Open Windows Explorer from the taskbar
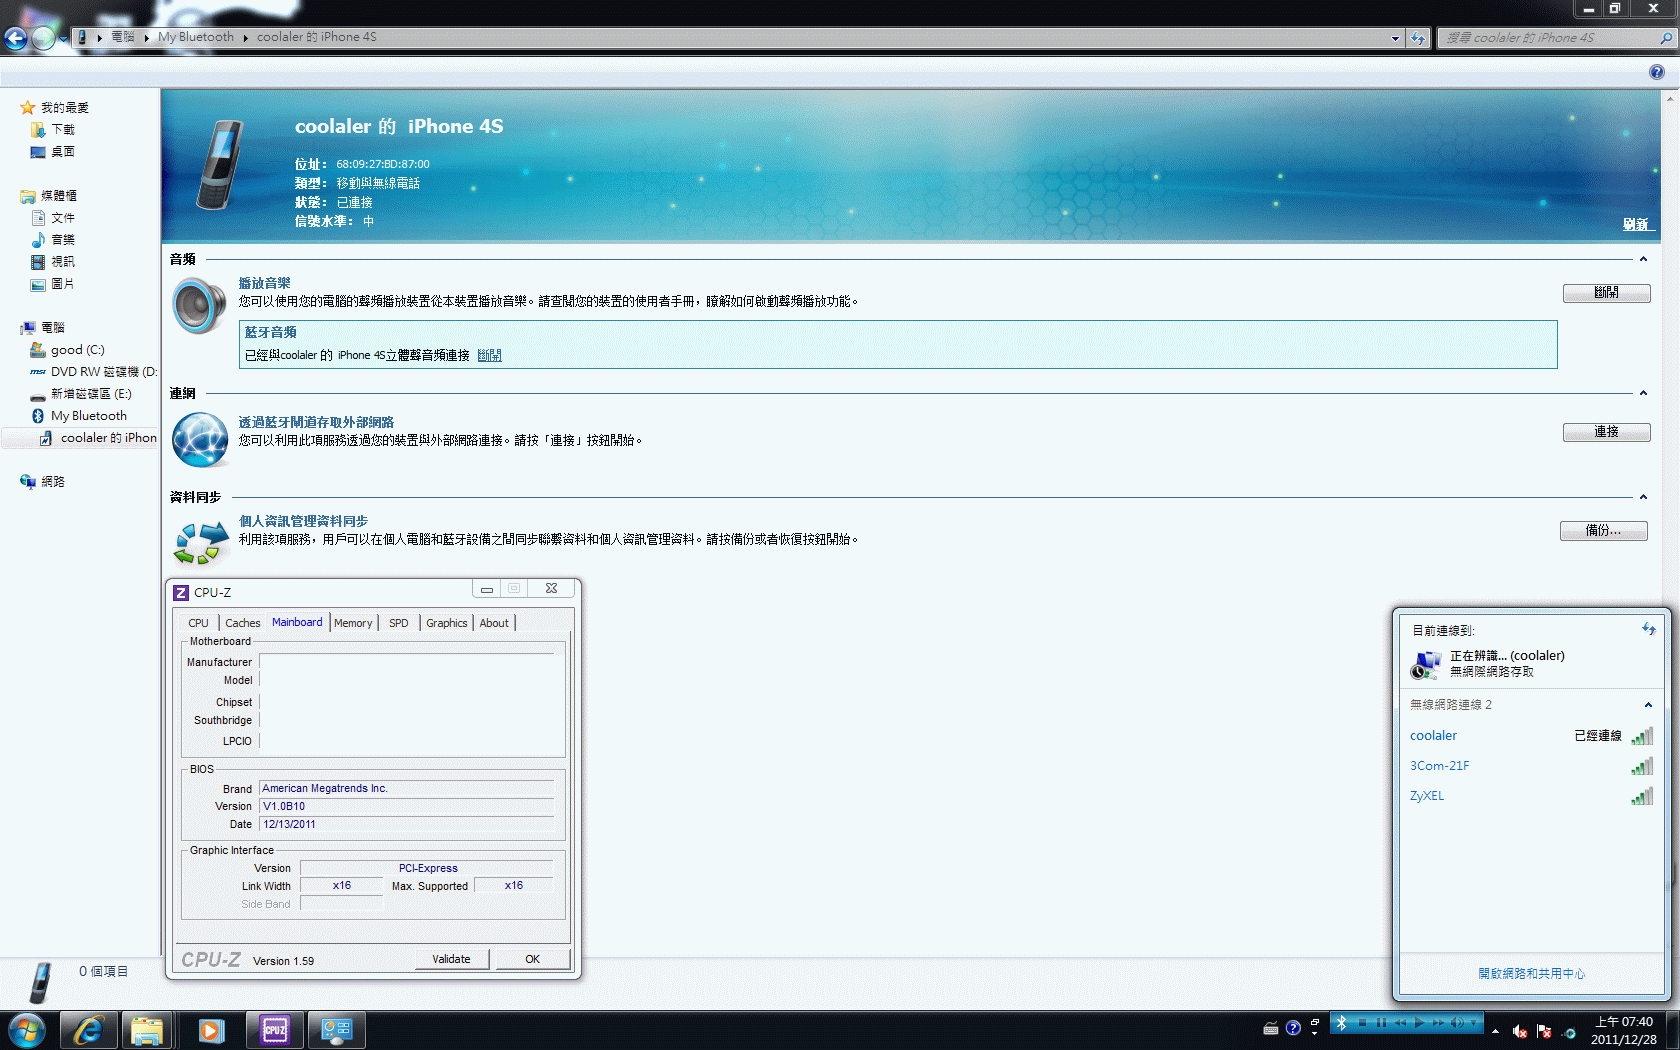Viewport: 1680px width, 1050px height. [147, 1030]
